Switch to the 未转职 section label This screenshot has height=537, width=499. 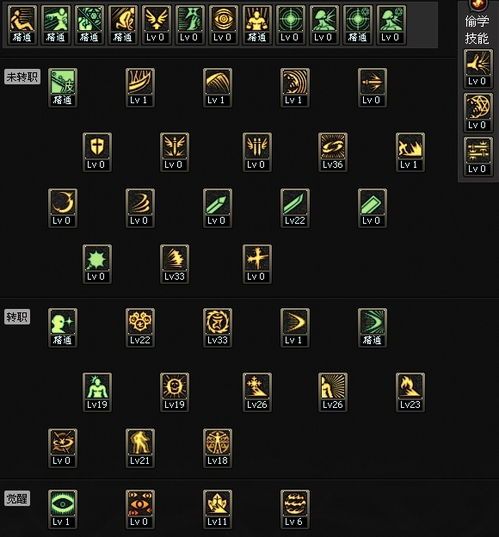click(x=22, y=77)
